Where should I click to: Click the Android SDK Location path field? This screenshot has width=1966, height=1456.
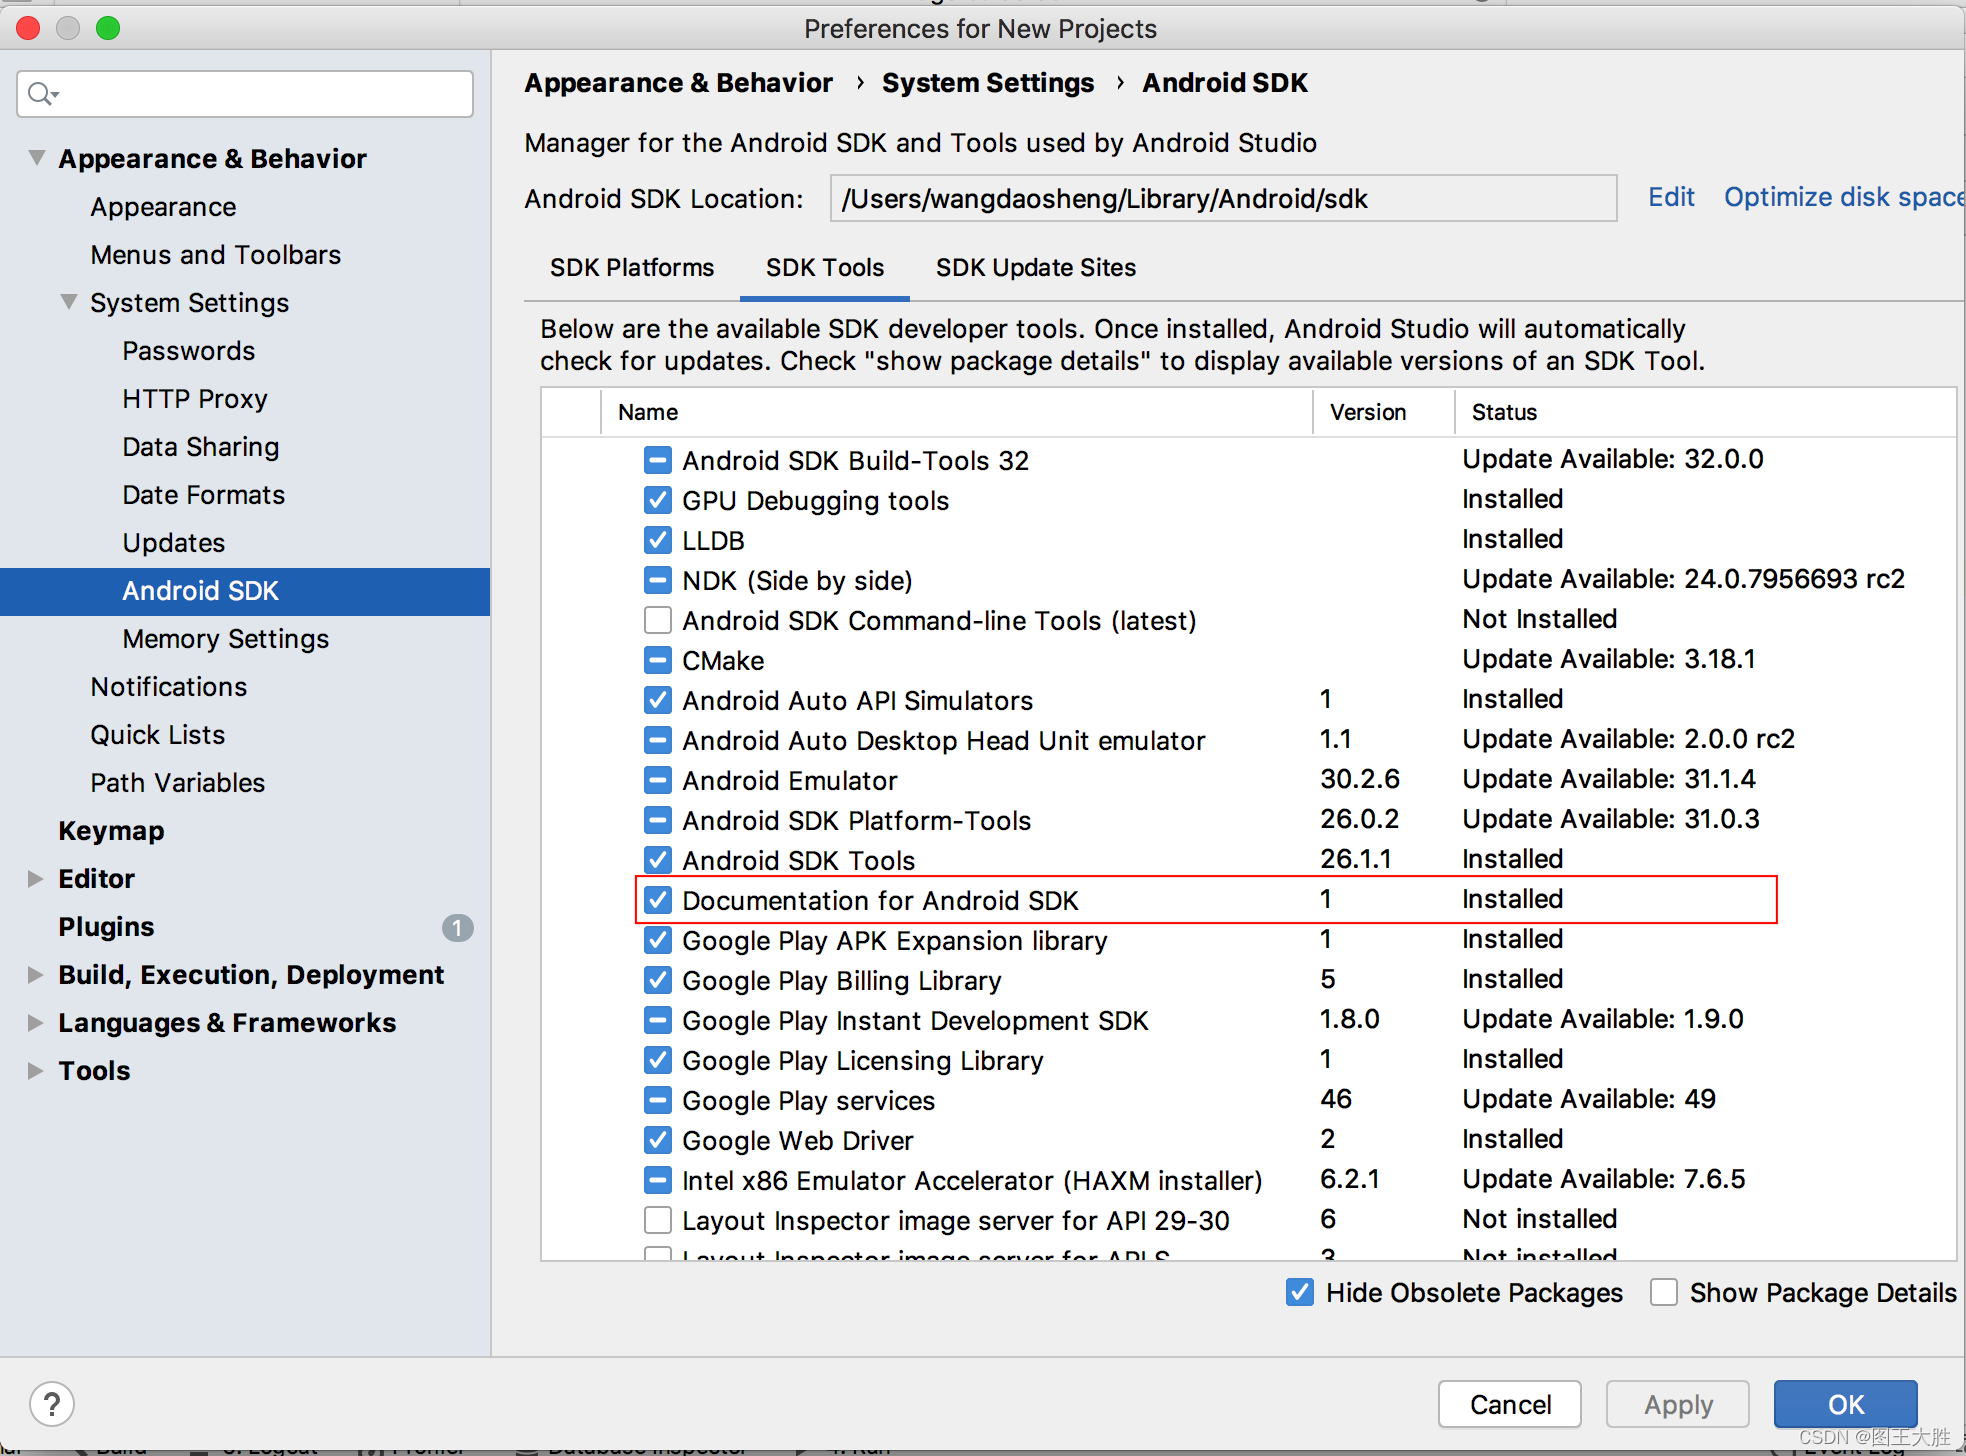[1222, 198]
